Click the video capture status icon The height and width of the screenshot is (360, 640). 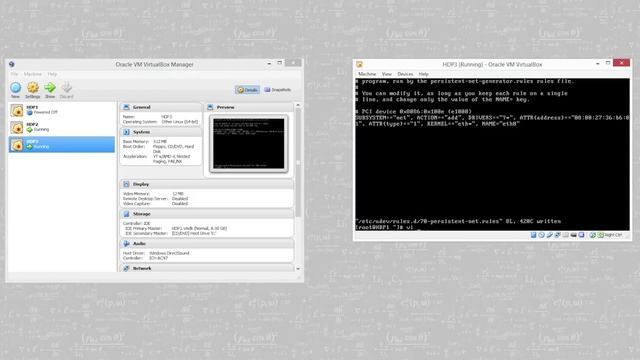click(x=573, y=235)
